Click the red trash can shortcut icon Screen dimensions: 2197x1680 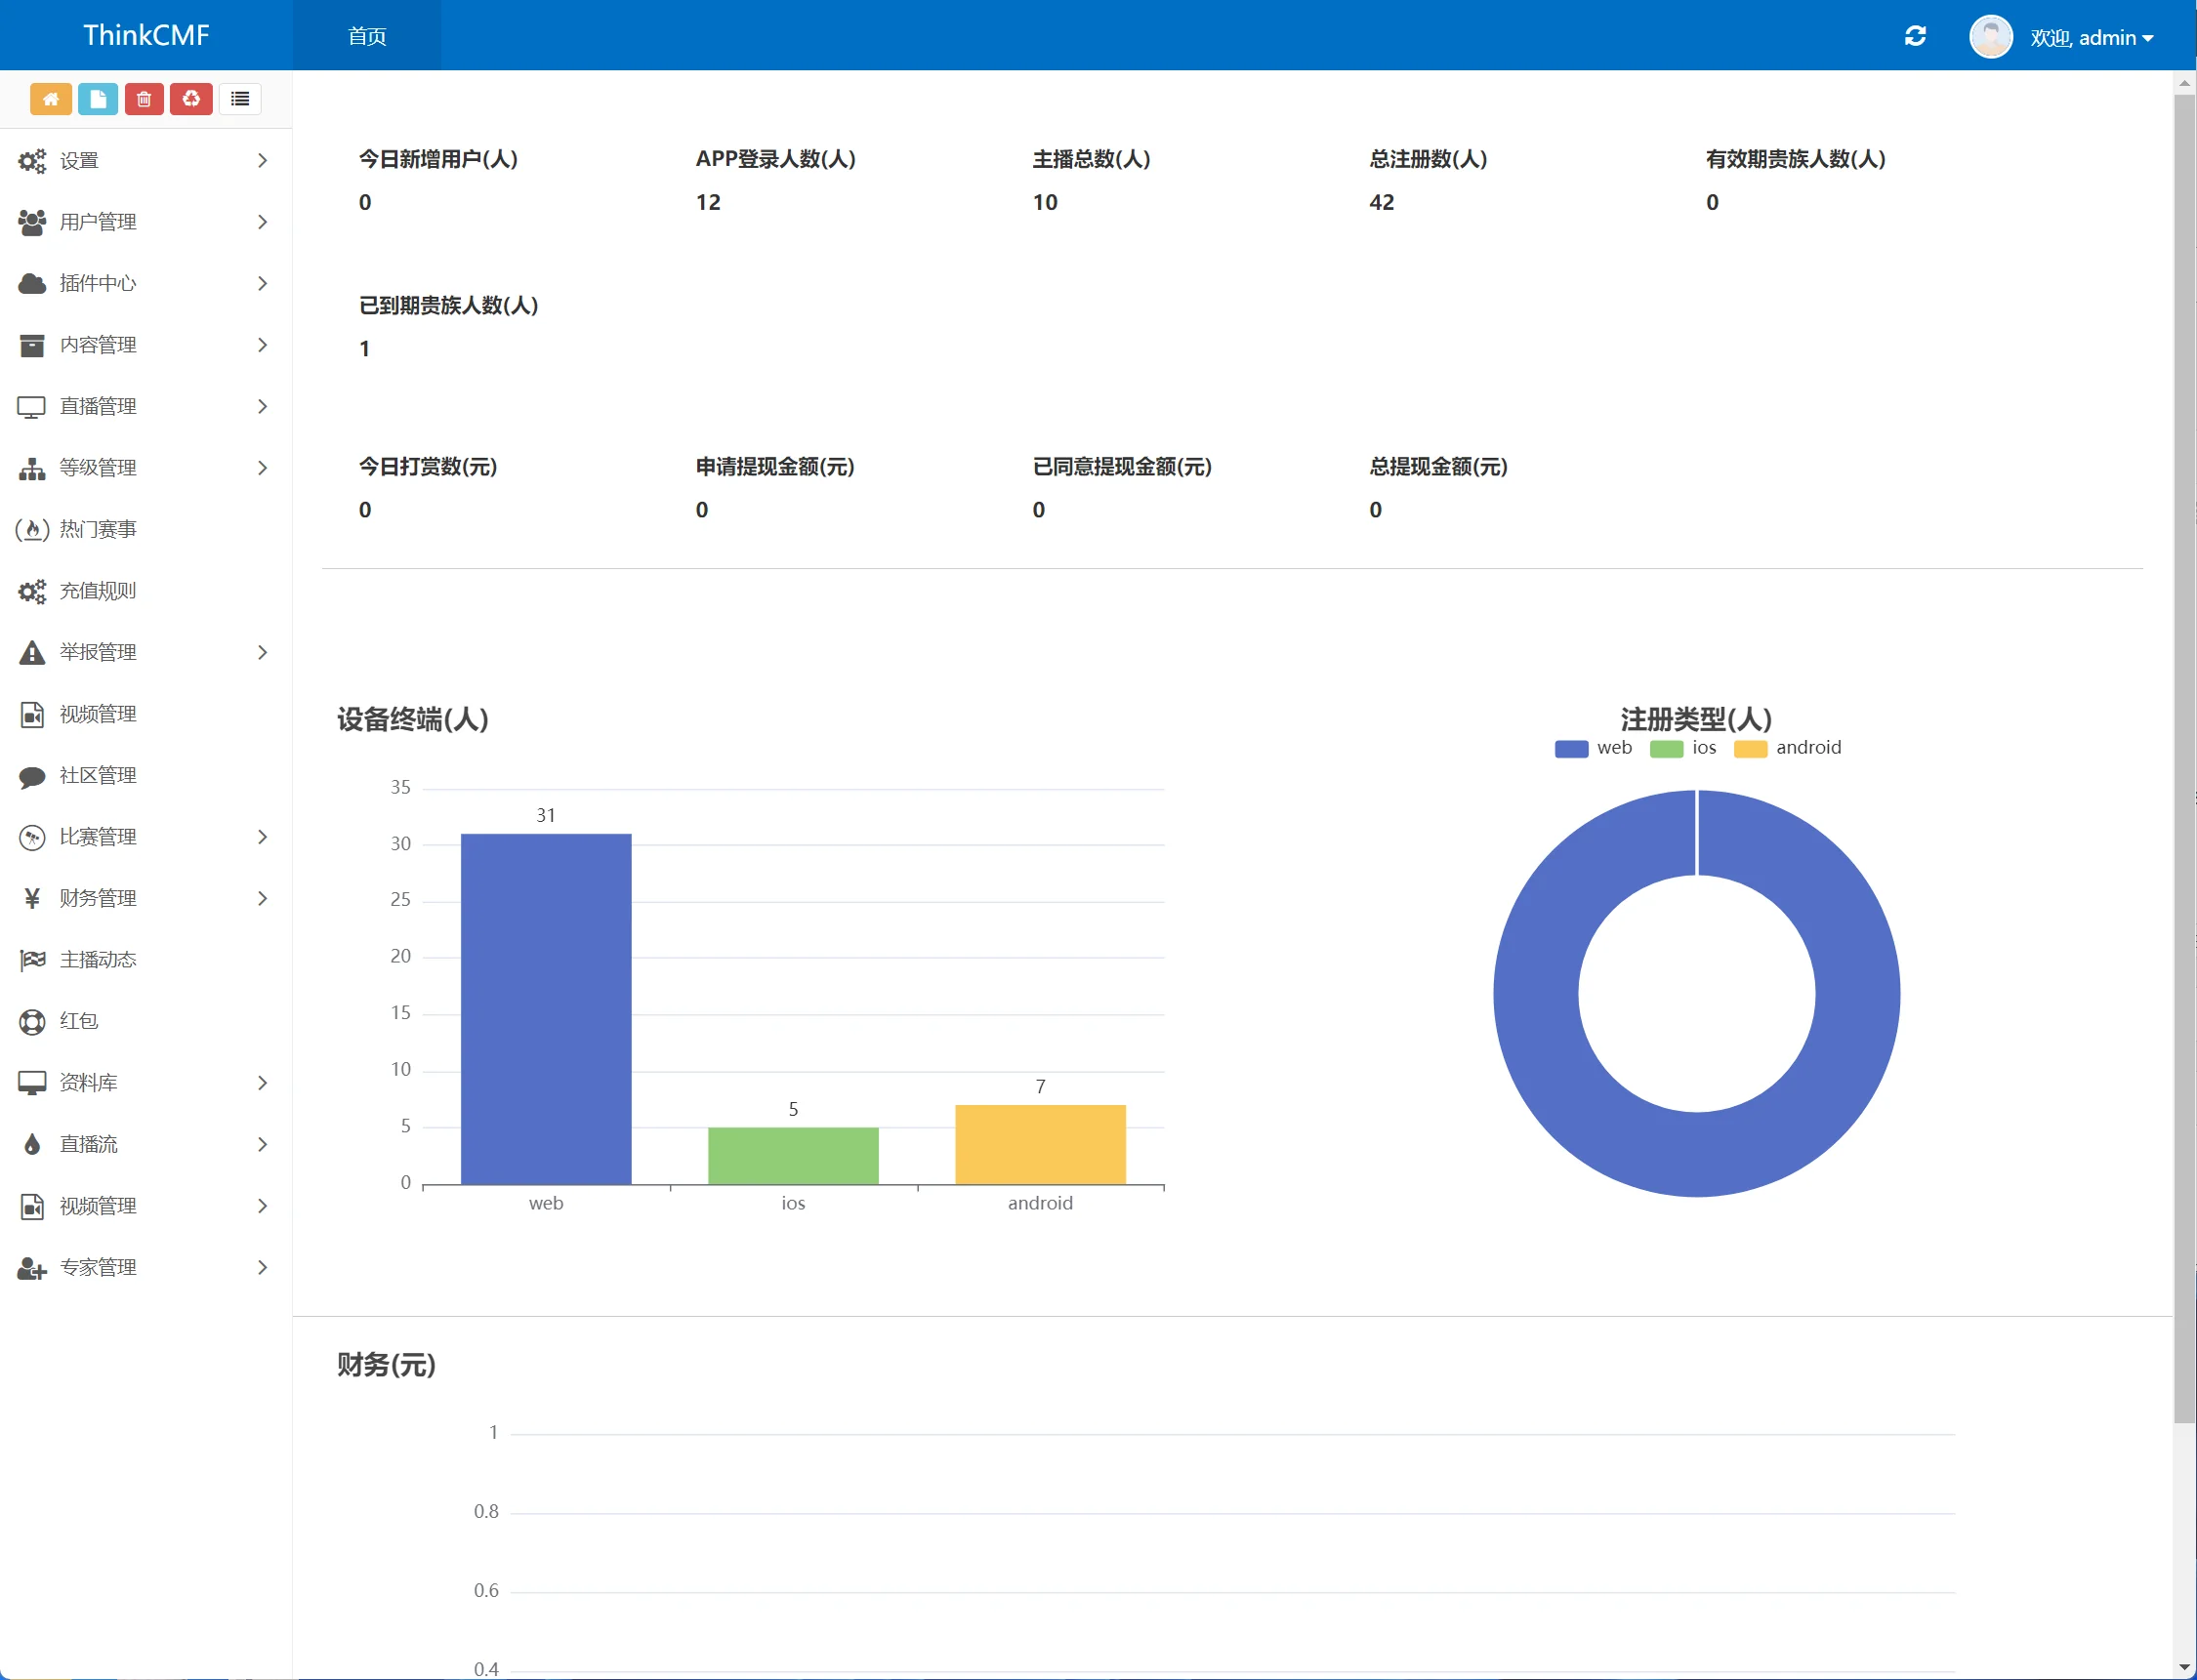tap(144, 99)
